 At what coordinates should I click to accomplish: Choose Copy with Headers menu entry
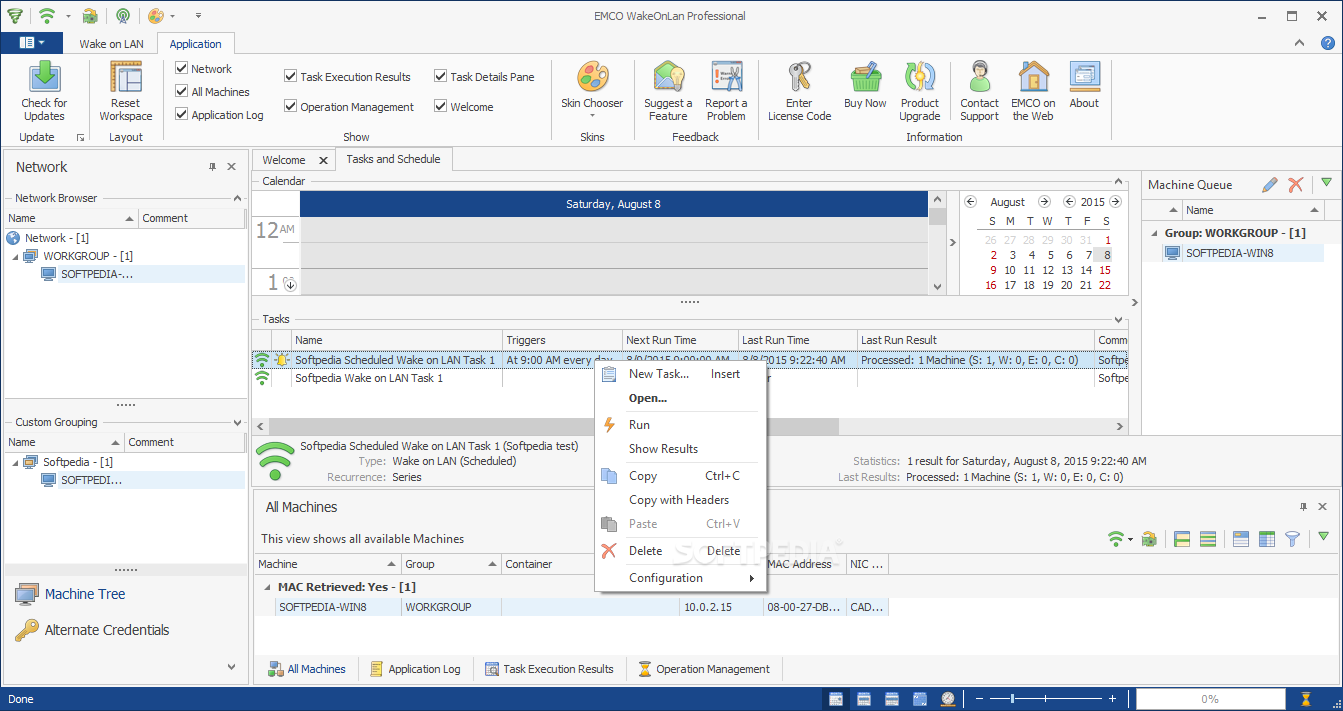tap(680, 500)
